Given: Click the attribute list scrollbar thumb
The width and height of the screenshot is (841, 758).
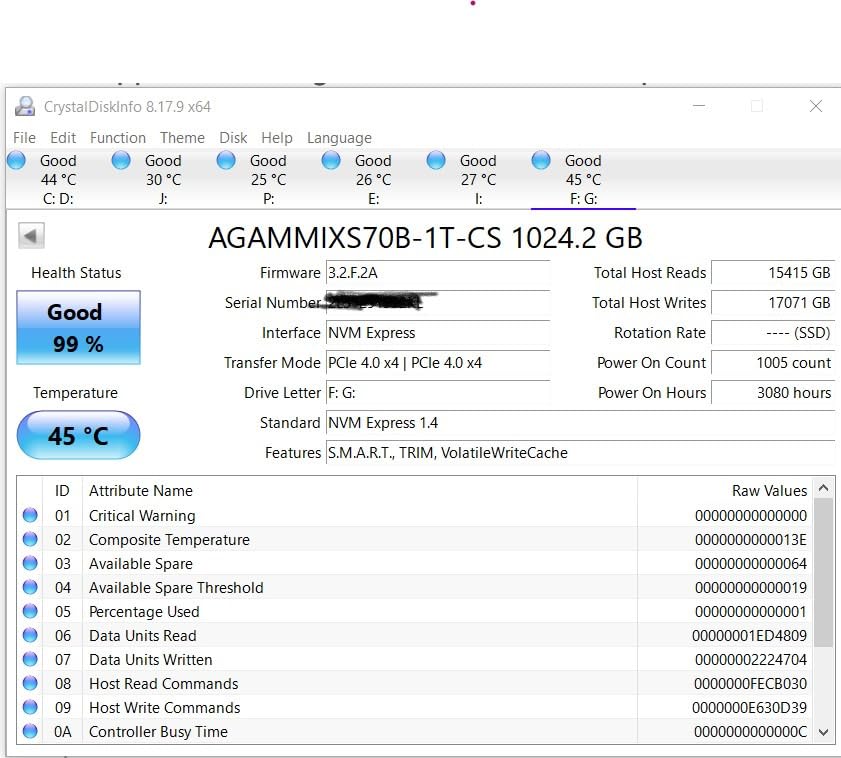Looking at the screenshot, I should pos(824,572).
